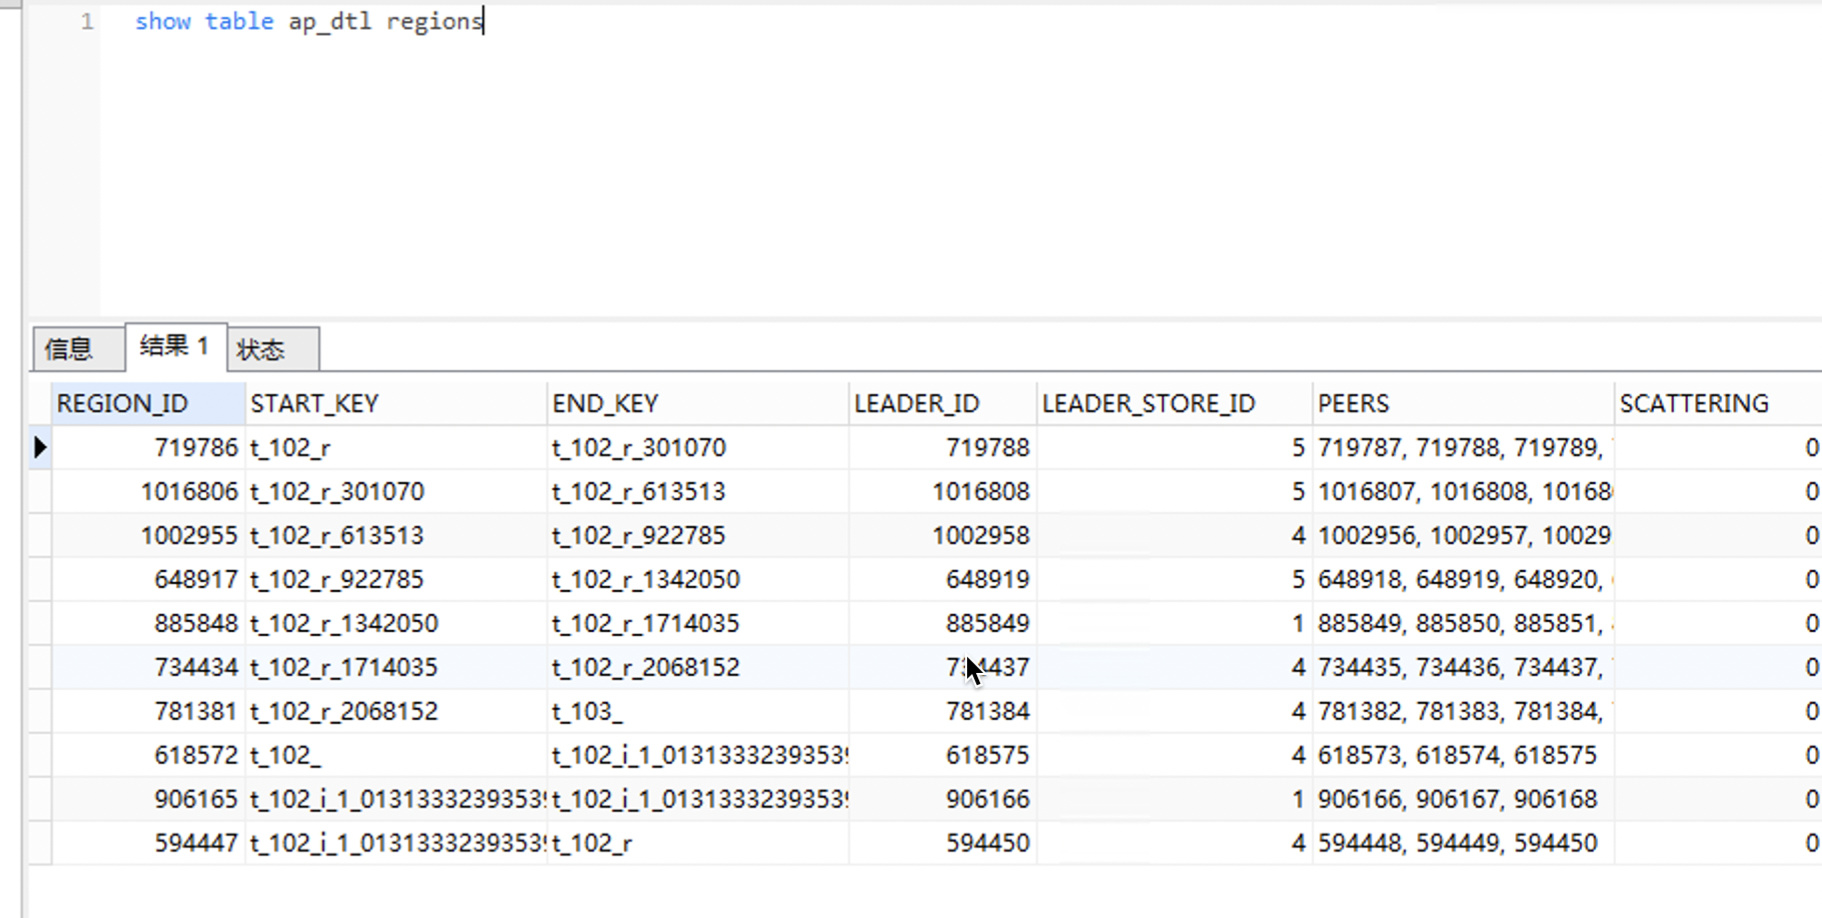
Task: Click the region ID cell 594447
Action: click(196, 844)
